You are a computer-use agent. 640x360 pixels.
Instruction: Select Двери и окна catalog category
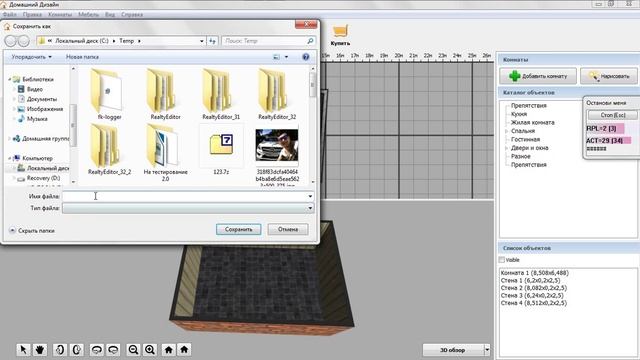529,148
